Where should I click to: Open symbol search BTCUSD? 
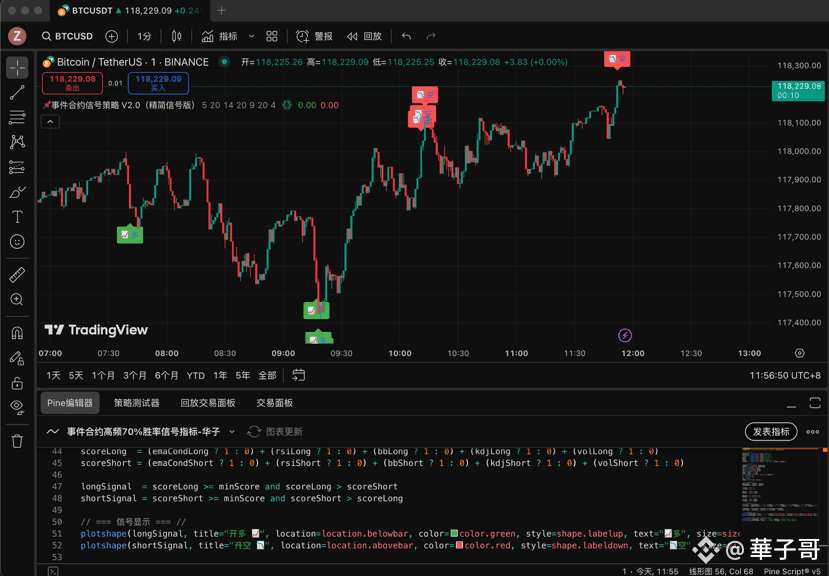67,36
